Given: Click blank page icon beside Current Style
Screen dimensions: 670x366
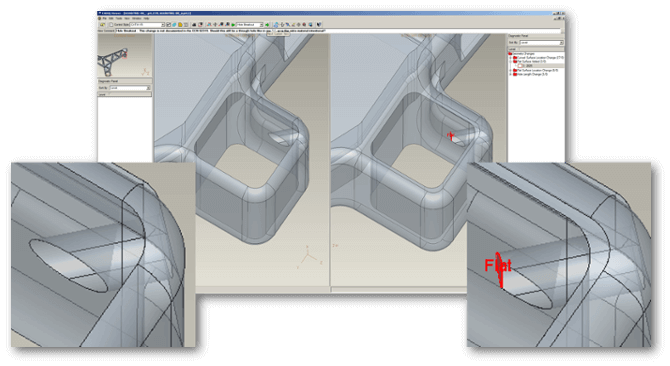Looking at the screenshot, I should [111, 24].
